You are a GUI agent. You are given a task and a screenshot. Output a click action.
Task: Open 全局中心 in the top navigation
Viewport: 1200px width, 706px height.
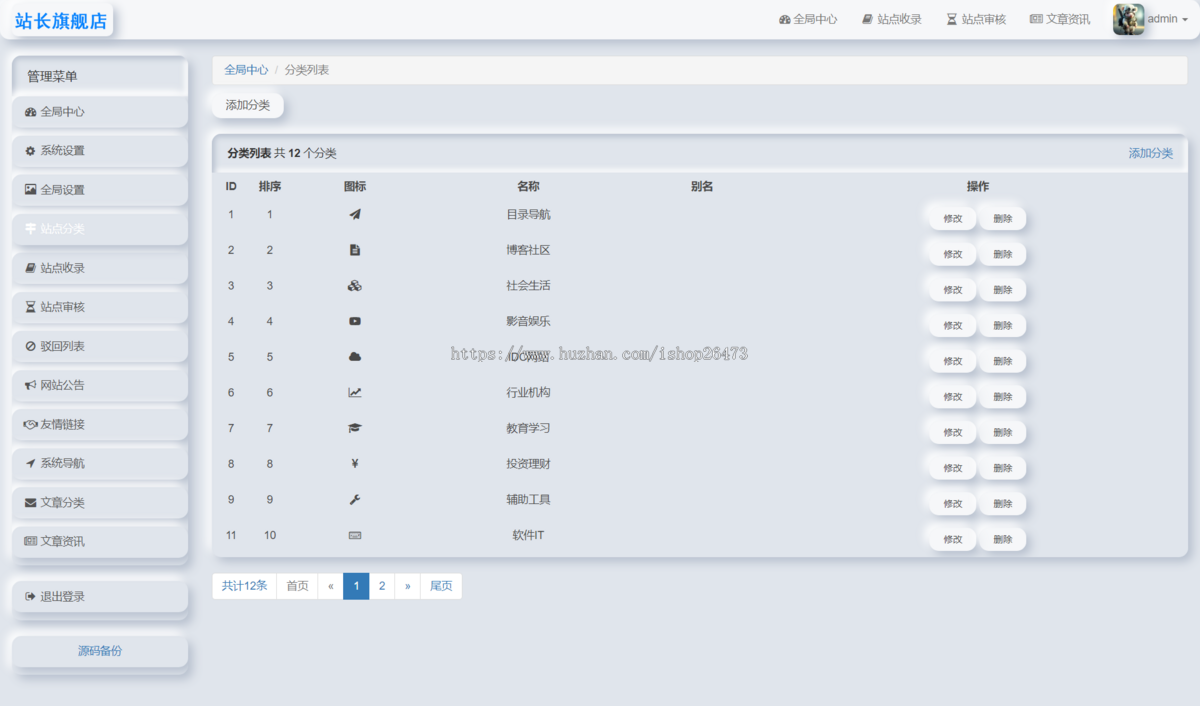(808, 19)
